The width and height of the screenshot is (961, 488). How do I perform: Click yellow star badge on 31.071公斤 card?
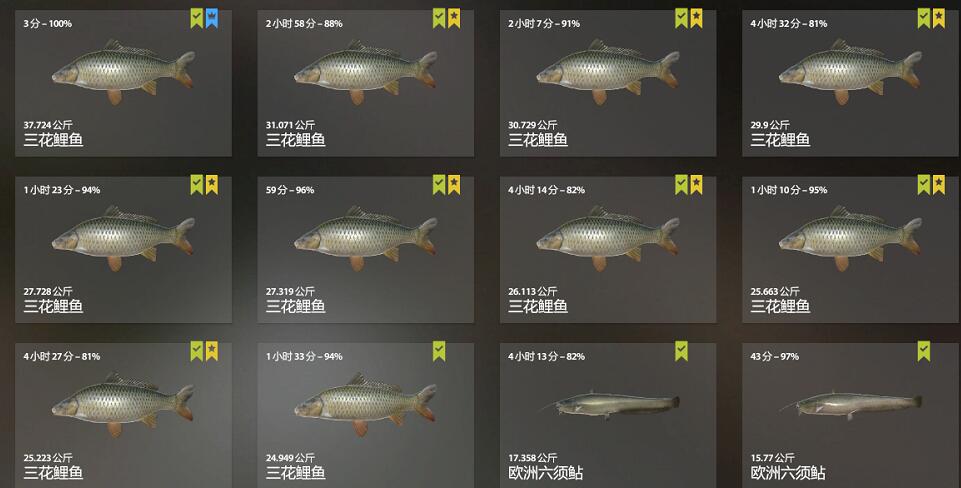[454, 18]
